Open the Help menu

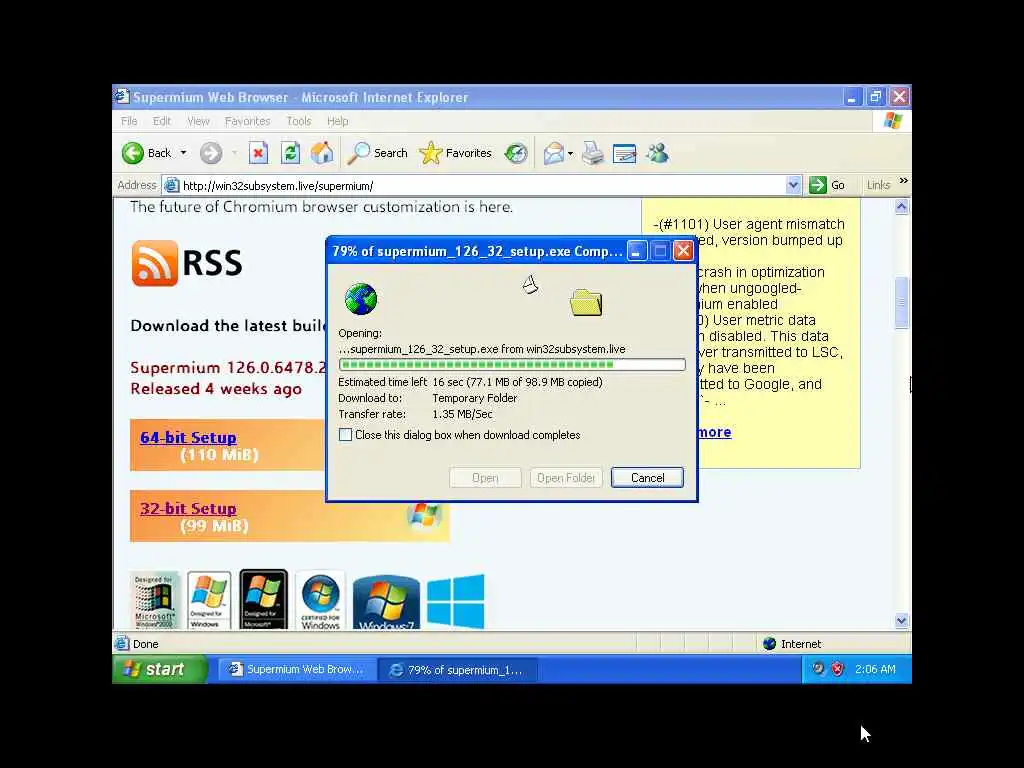coord(338,121)
